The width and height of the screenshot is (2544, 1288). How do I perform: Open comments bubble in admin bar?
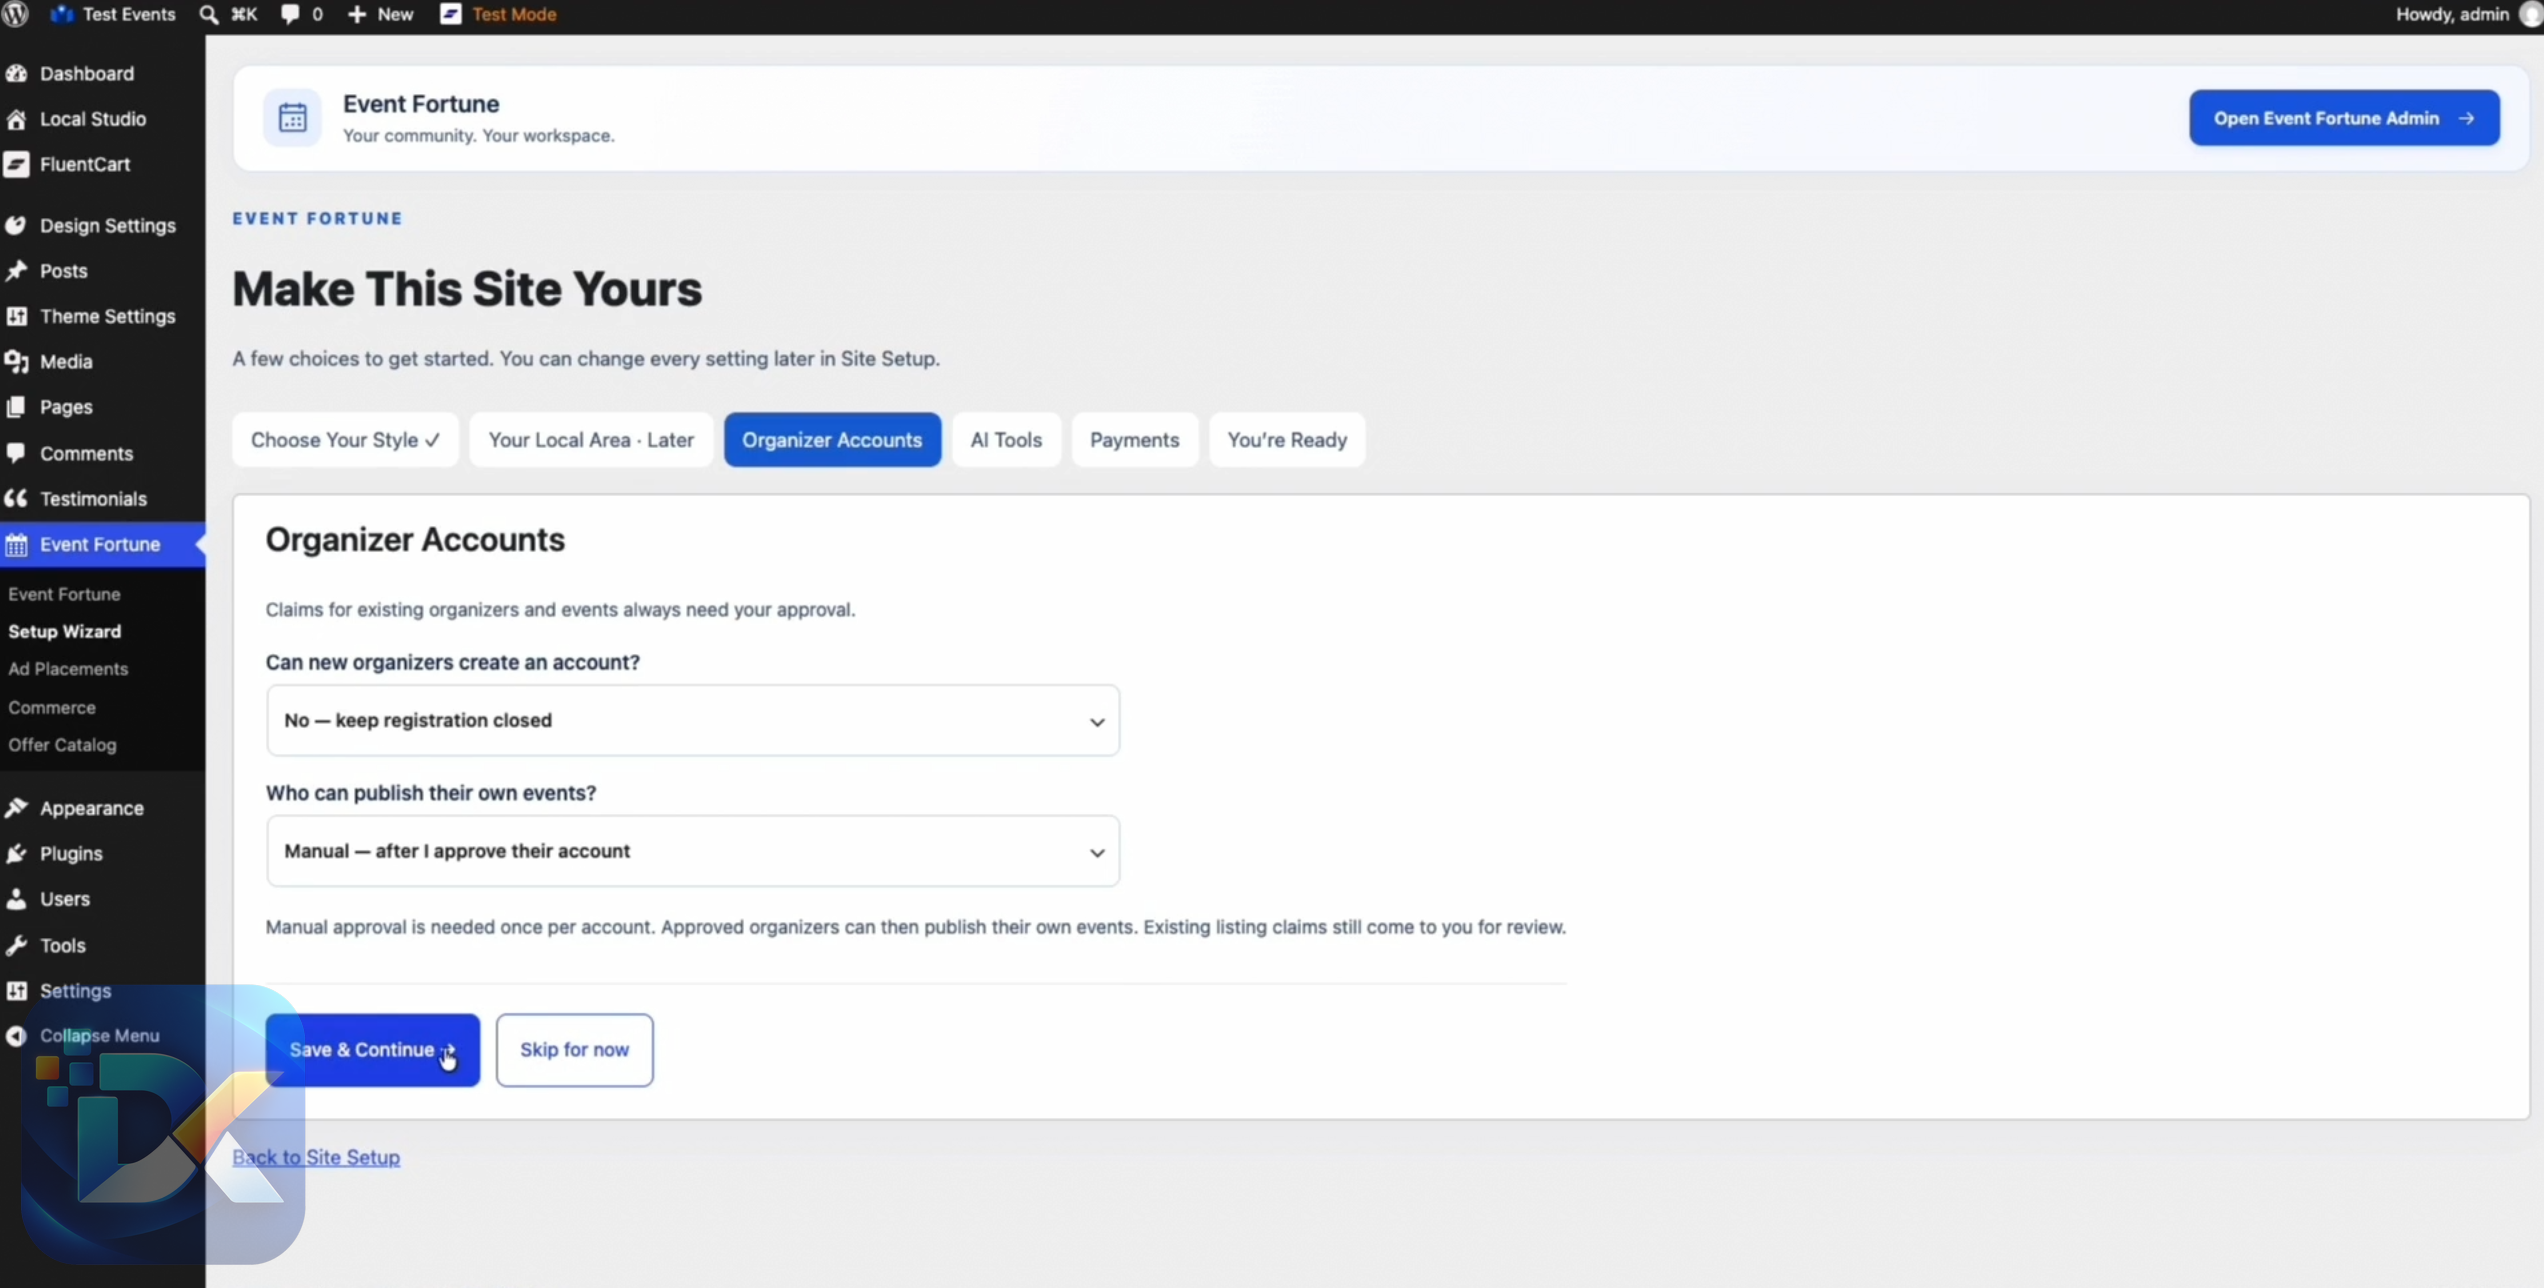pos(290,14)
